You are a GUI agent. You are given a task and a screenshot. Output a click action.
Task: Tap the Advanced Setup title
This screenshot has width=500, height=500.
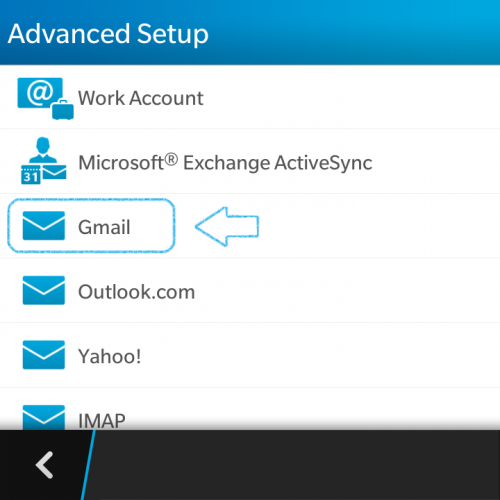coord(108,34)
